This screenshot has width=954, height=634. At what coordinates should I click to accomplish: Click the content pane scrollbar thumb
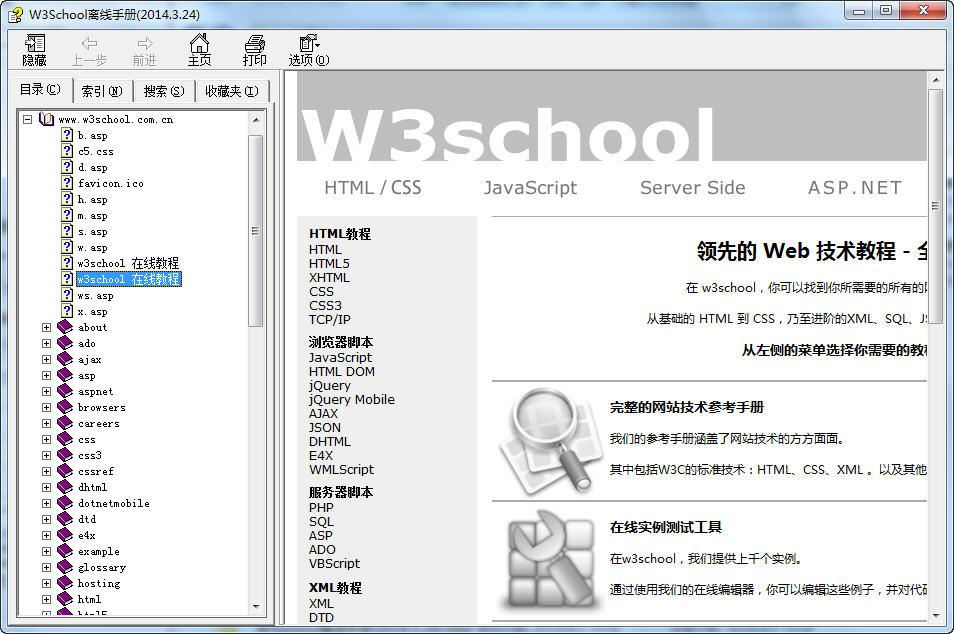(935, 207)
